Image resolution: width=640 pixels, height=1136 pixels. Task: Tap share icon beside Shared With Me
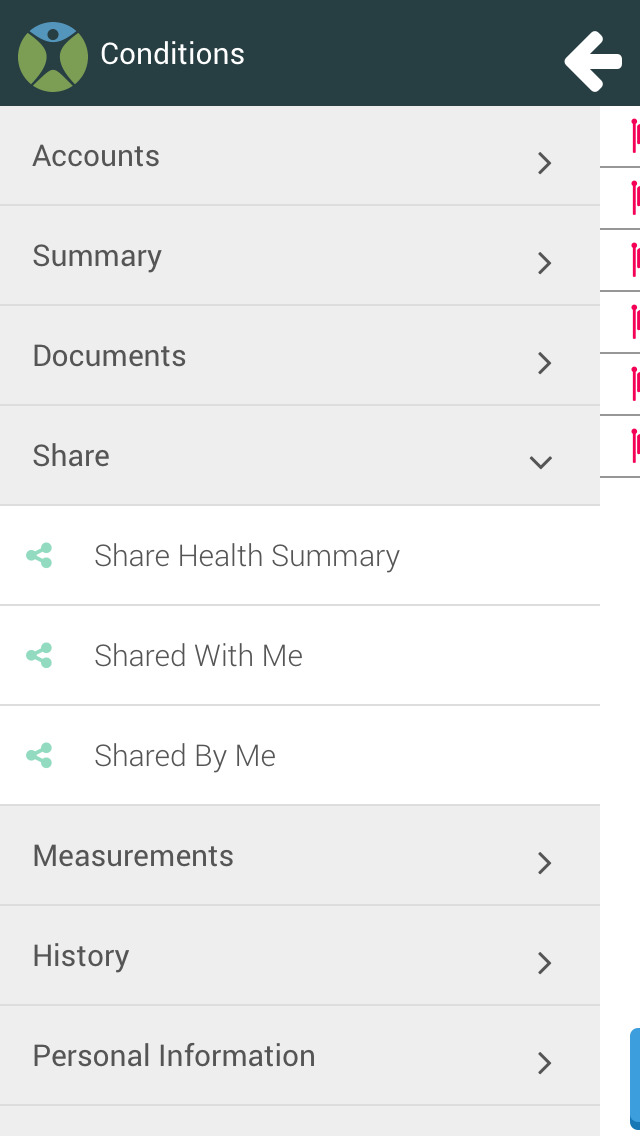[39, 656]
